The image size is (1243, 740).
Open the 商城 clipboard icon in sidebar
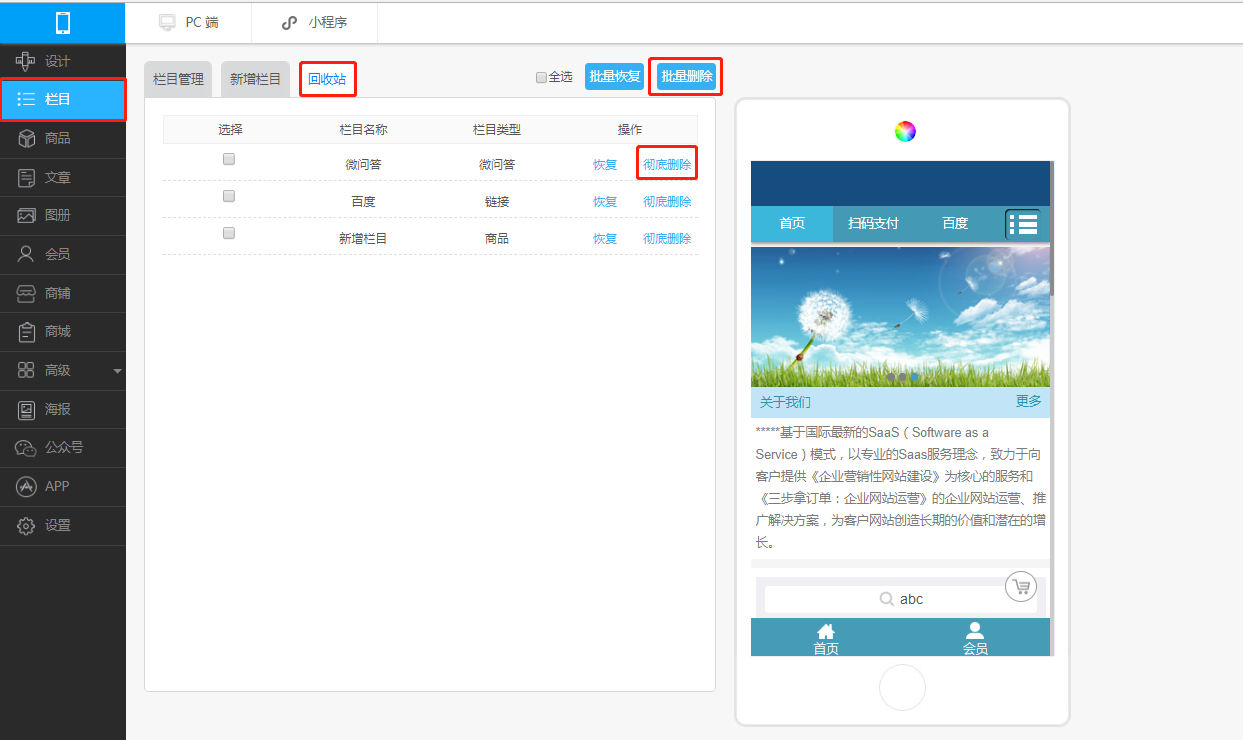26,331
